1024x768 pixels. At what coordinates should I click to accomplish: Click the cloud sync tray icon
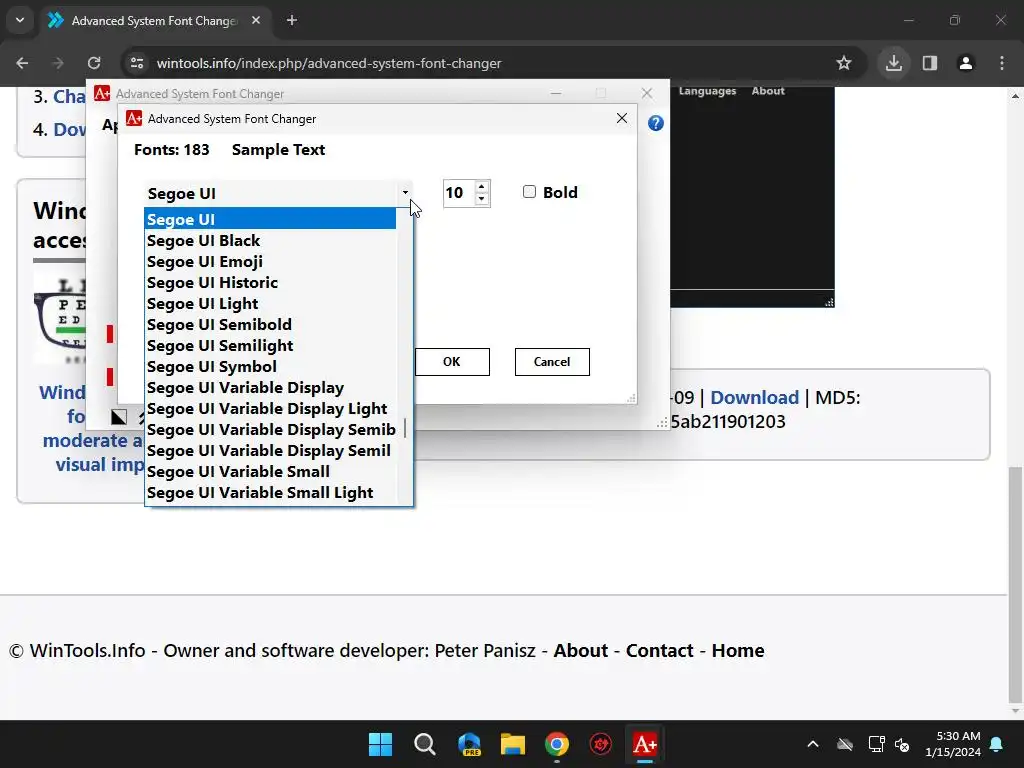click(844, 744)
